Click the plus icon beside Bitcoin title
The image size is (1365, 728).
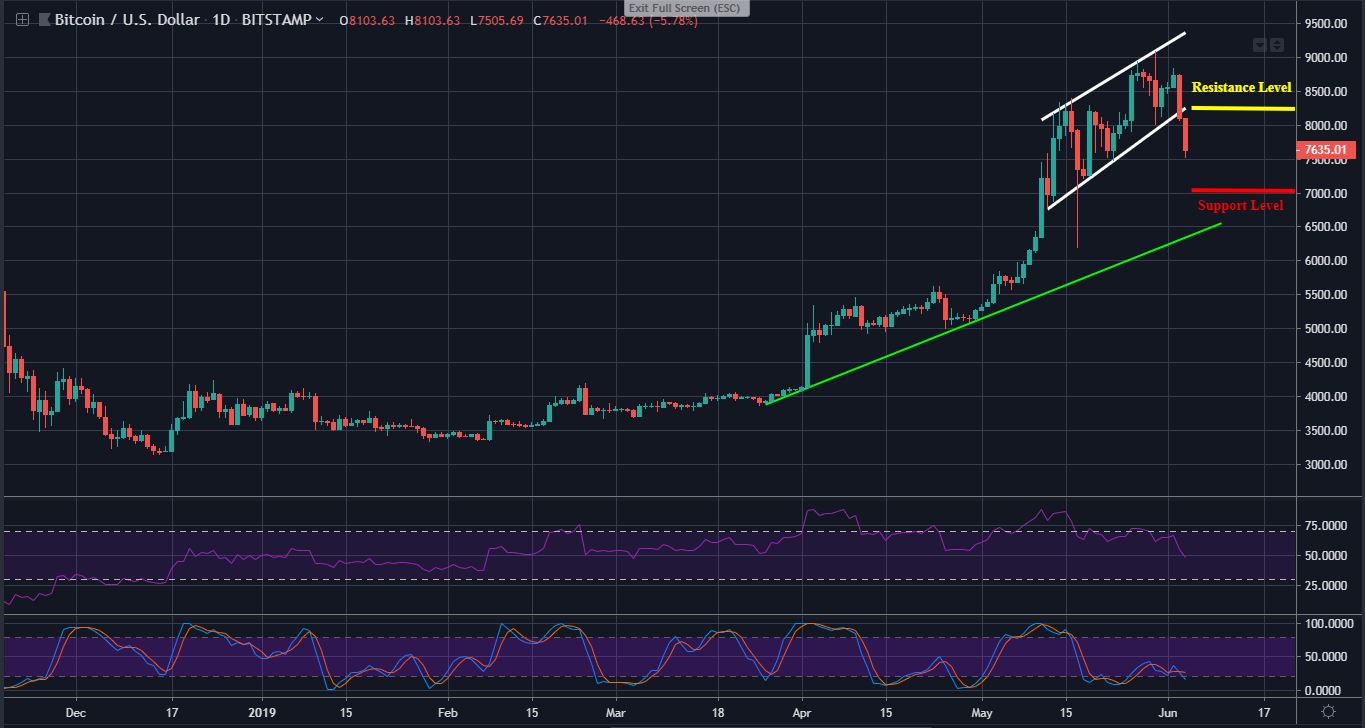click(x=22, y=20)
